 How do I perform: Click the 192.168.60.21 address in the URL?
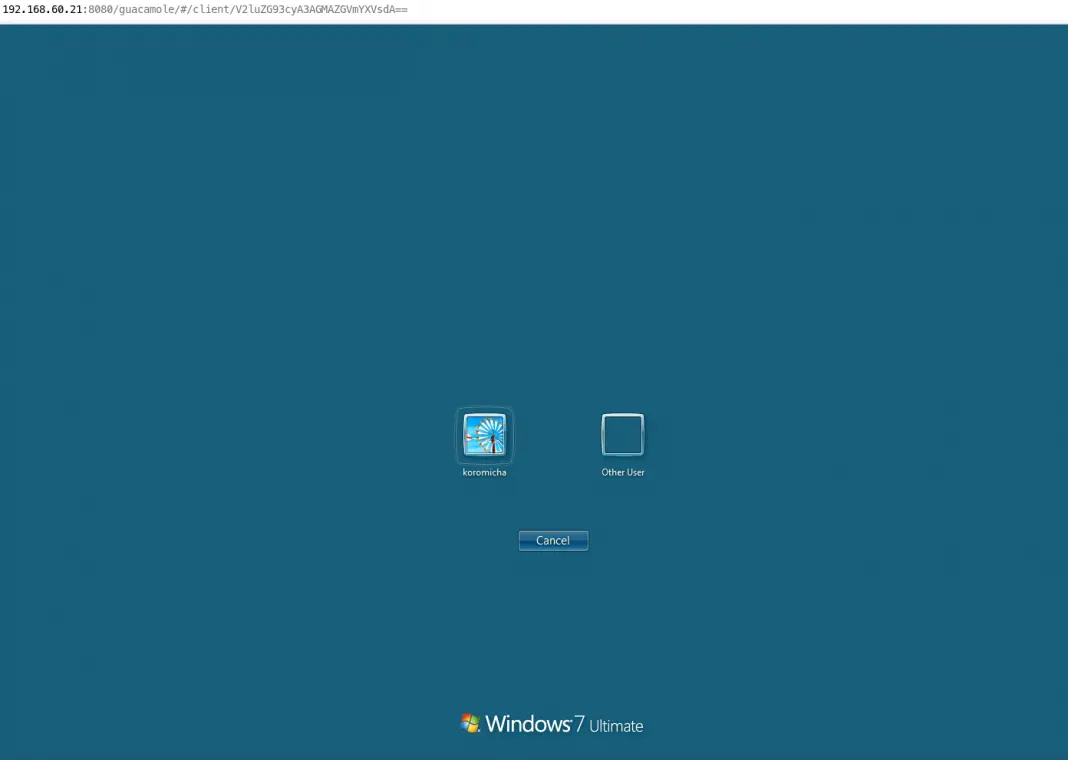pyautogui.click(x=42, y=10)
